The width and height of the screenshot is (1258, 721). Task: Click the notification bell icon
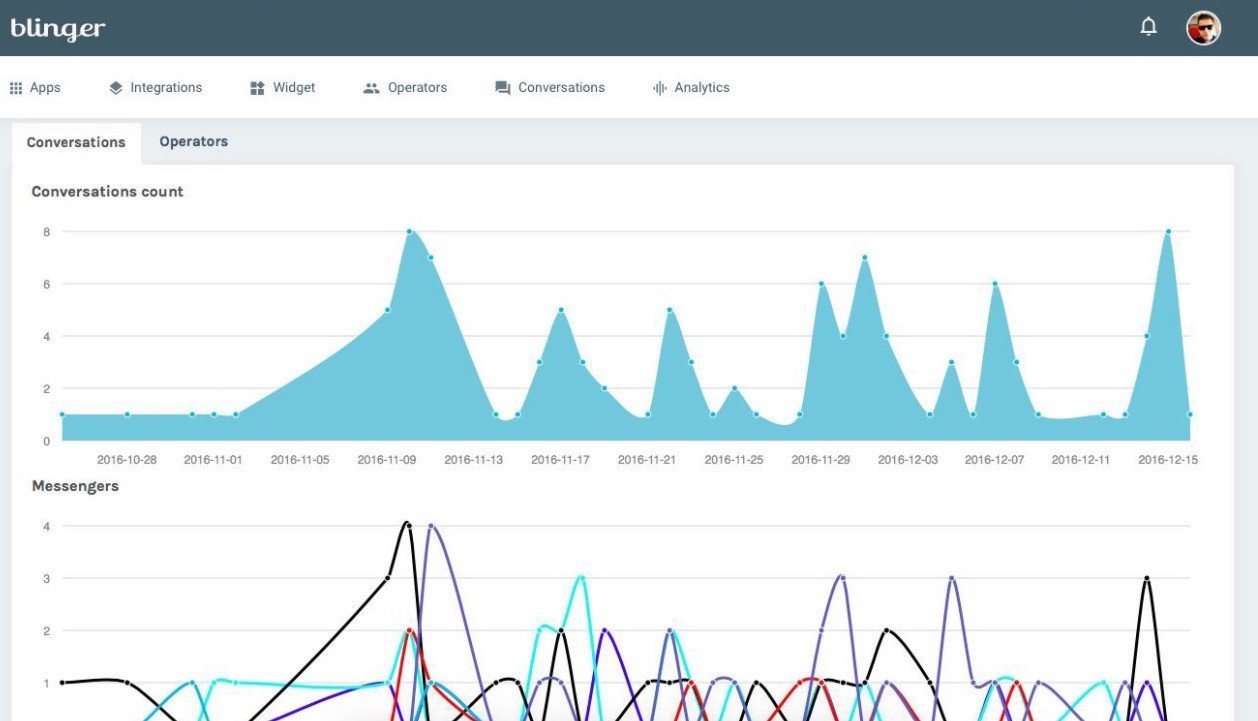click(x=1148, y=27)
